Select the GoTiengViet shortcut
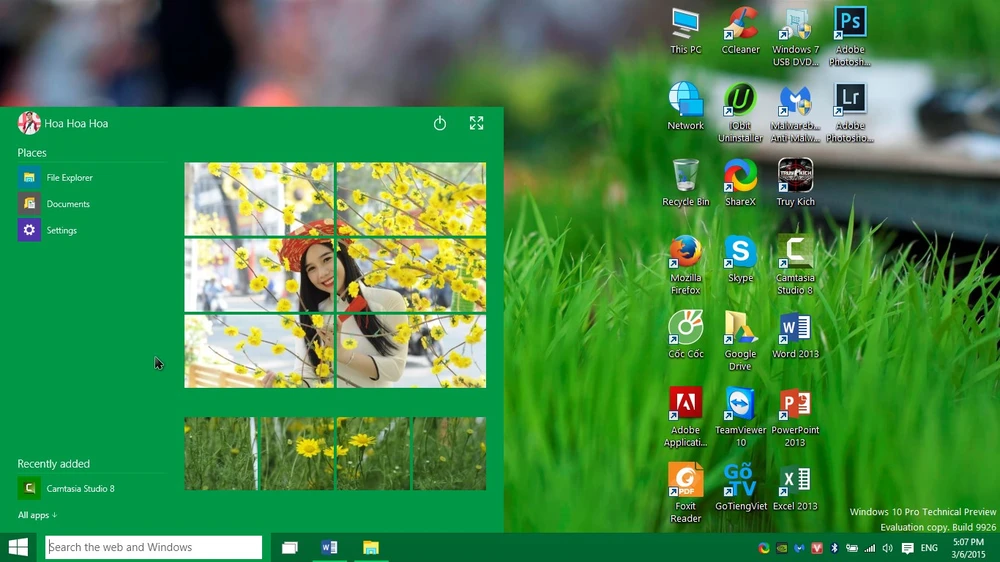The width and height of the screenshot is (1000, 562). pos(740,487)
